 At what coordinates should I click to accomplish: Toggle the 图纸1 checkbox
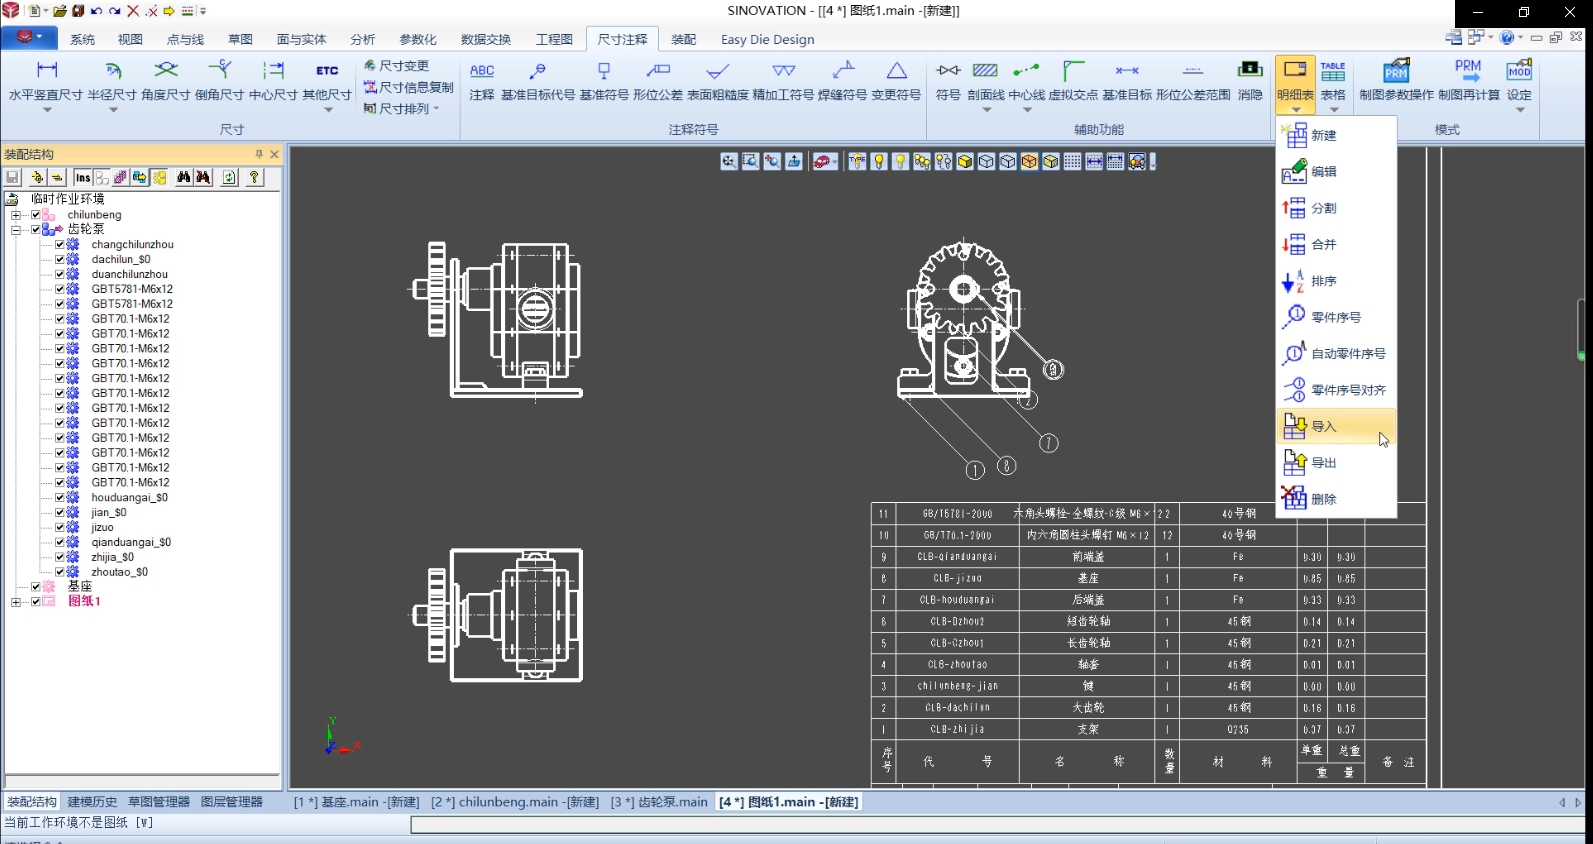[x=36, y=602]
